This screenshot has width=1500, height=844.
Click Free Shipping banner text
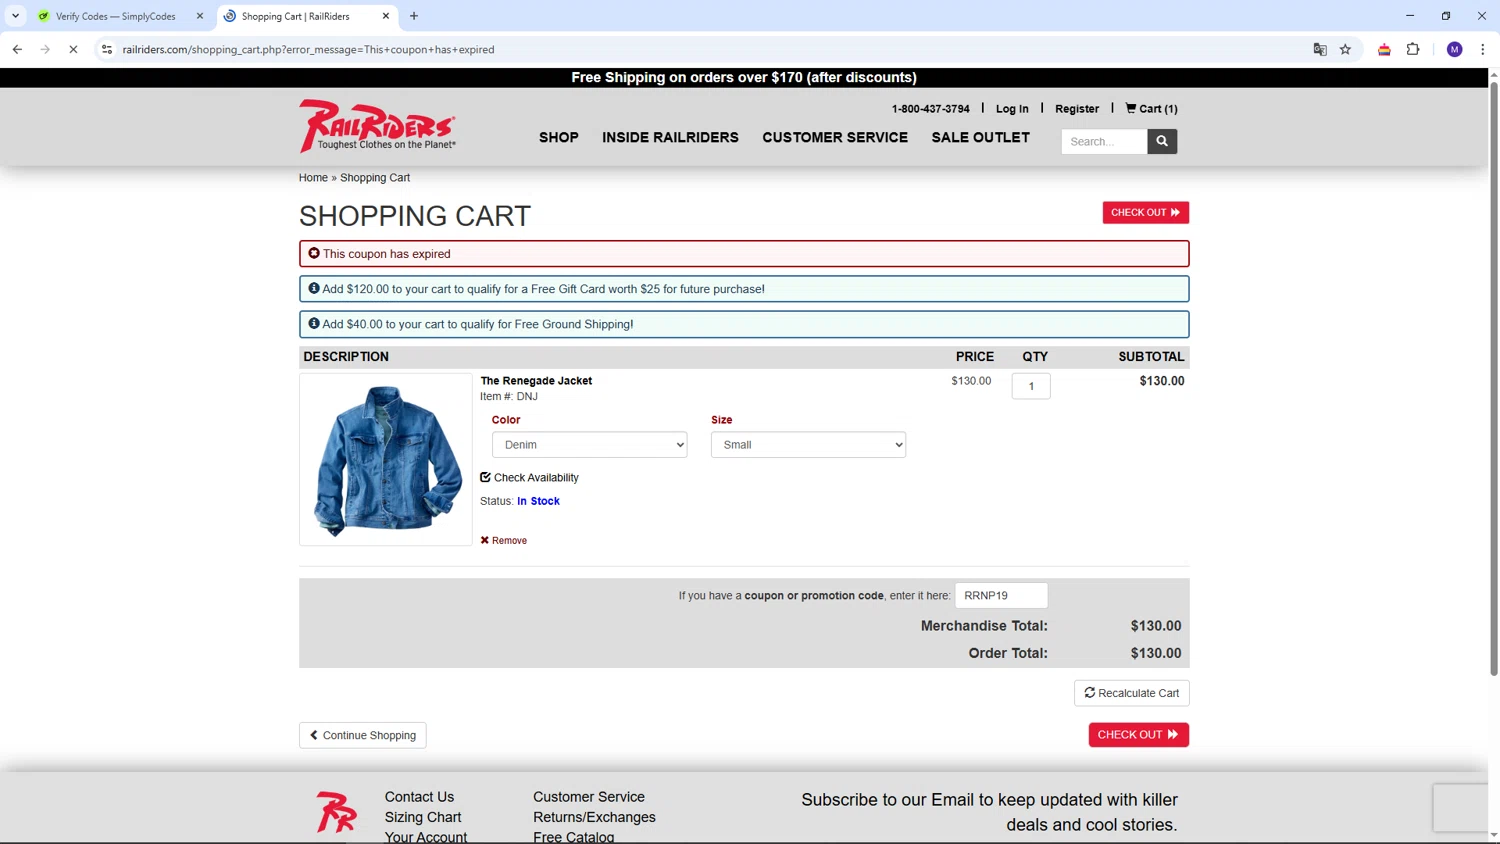pyautogui.click(x=744, y=77)
